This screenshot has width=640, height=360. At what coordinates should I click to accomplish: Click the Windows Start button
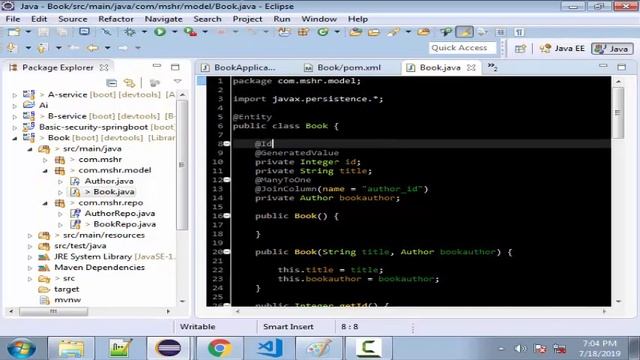(21, 348)
